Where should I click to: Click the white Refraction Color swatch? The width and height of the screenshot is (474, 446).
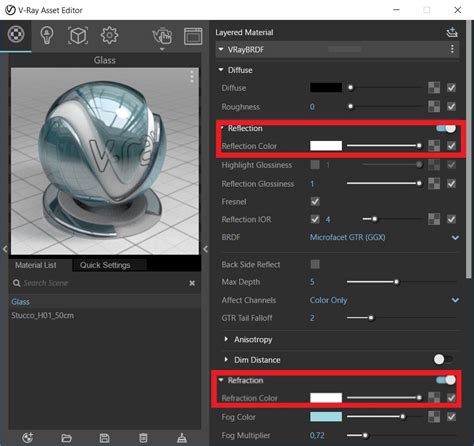click(326, 397)
